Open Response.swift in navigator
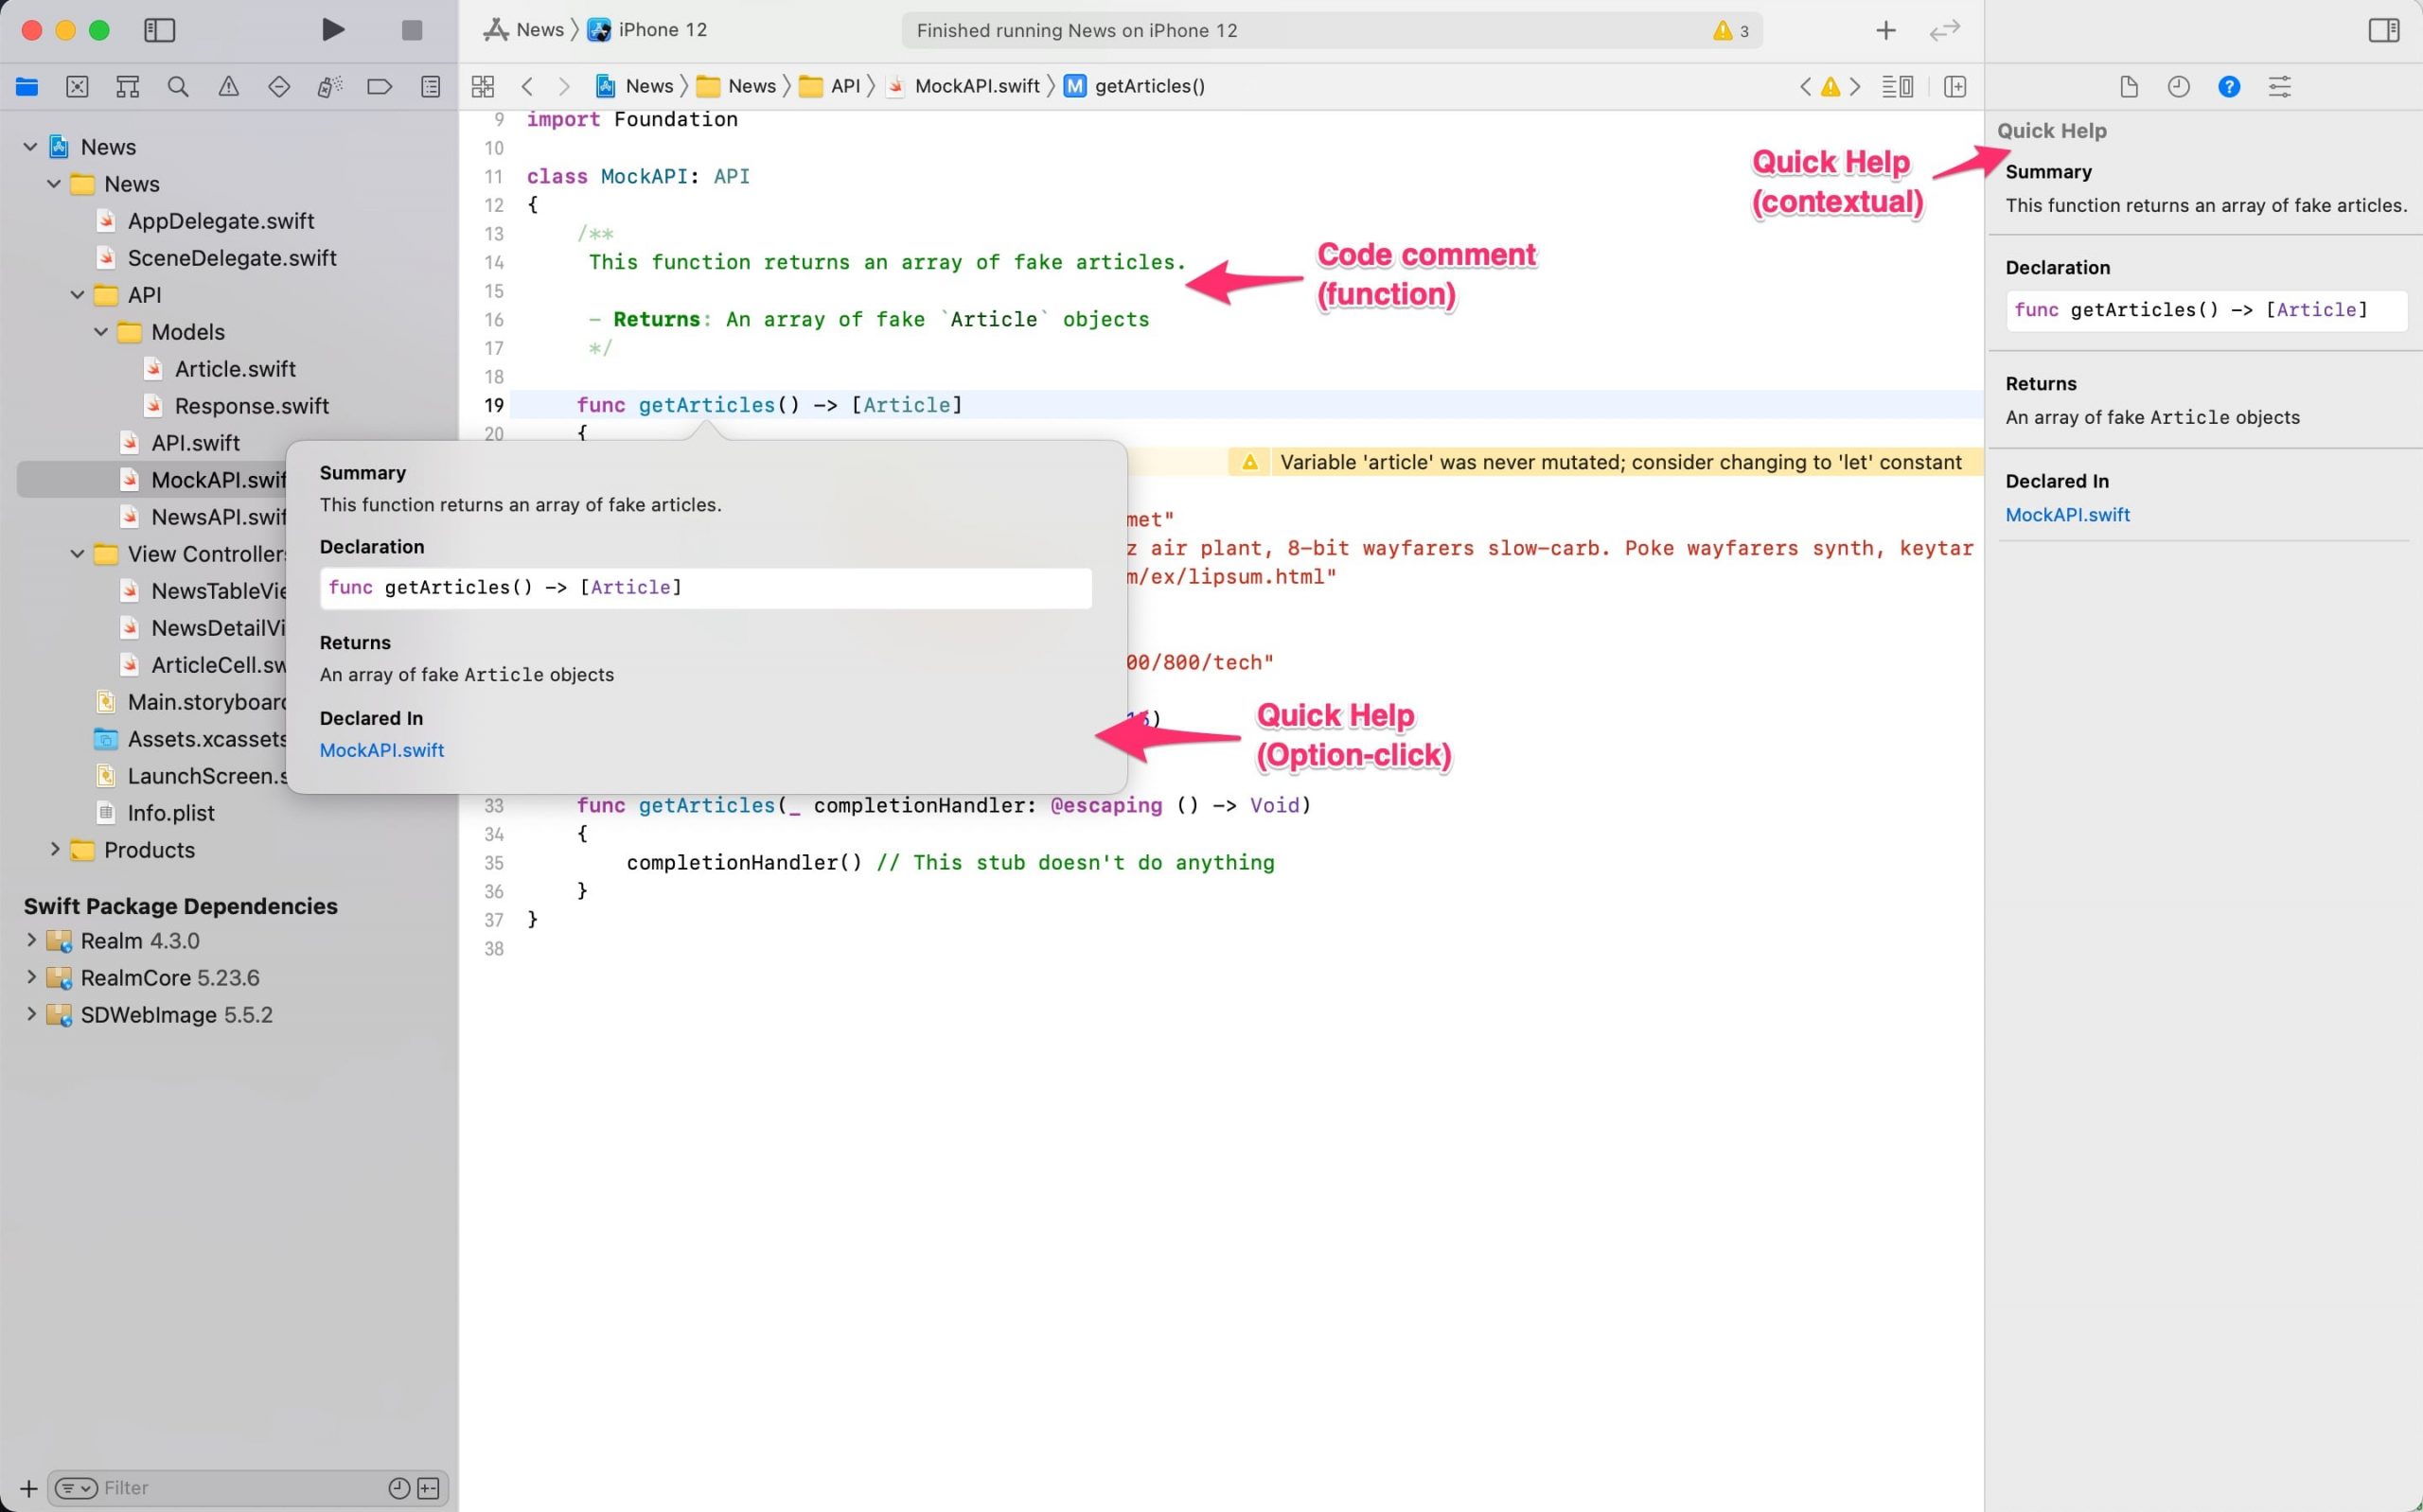This screenshot has height=1512, width=2423. (x=251, y=406)
